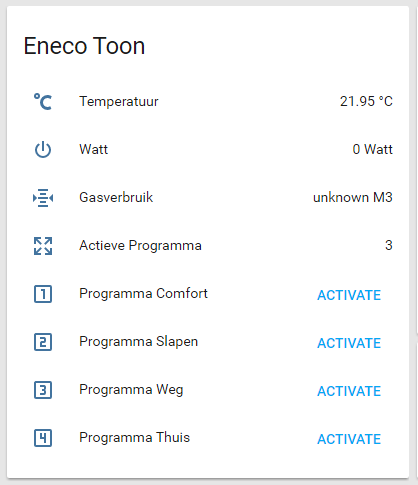Activate the Programma Slapen script

pyautogui.click(x=349, y=343)
